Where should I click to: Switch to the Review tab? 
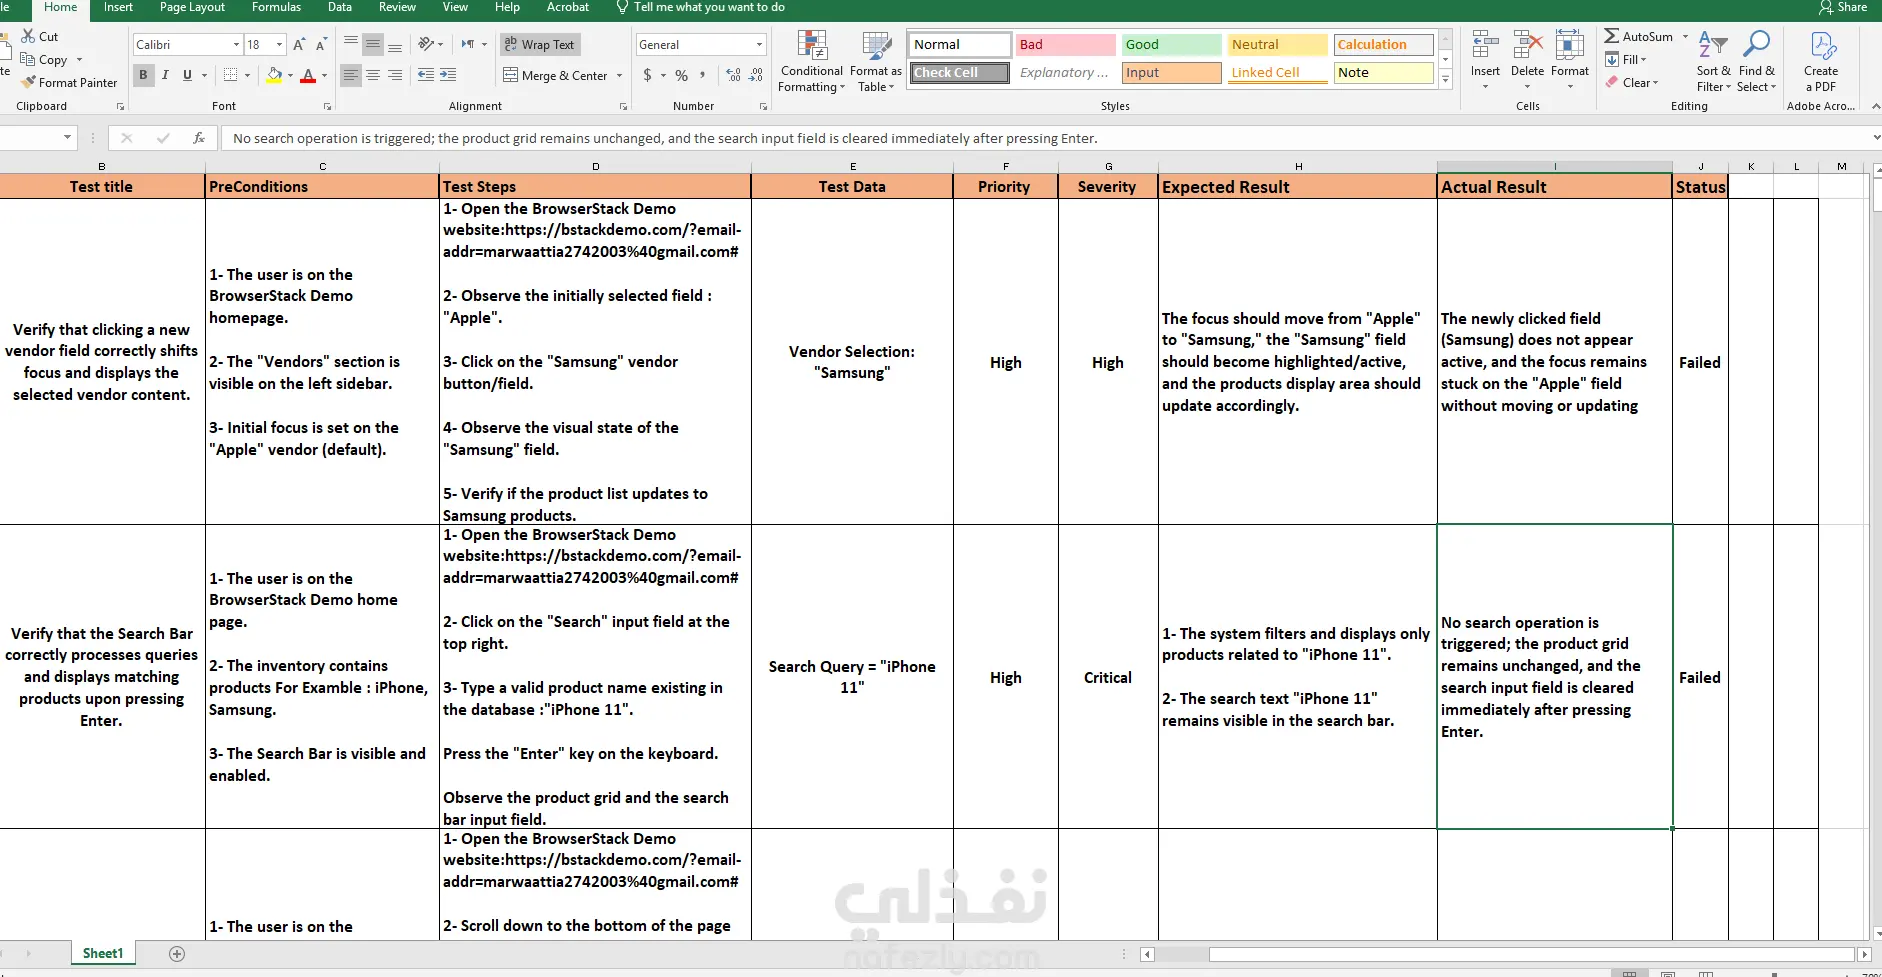tap(397, 7)
